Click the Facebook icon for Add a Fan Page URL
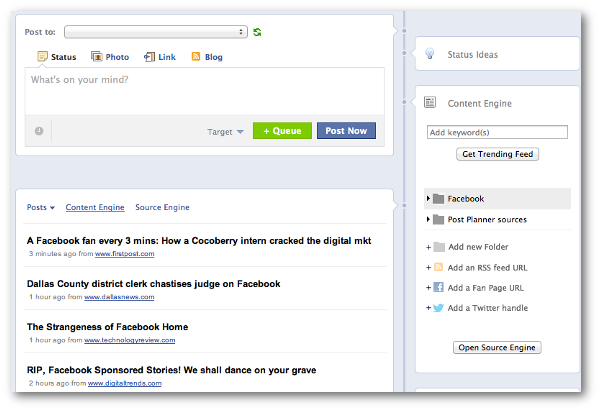The image size is (600, 411). [x=439, y=287]
